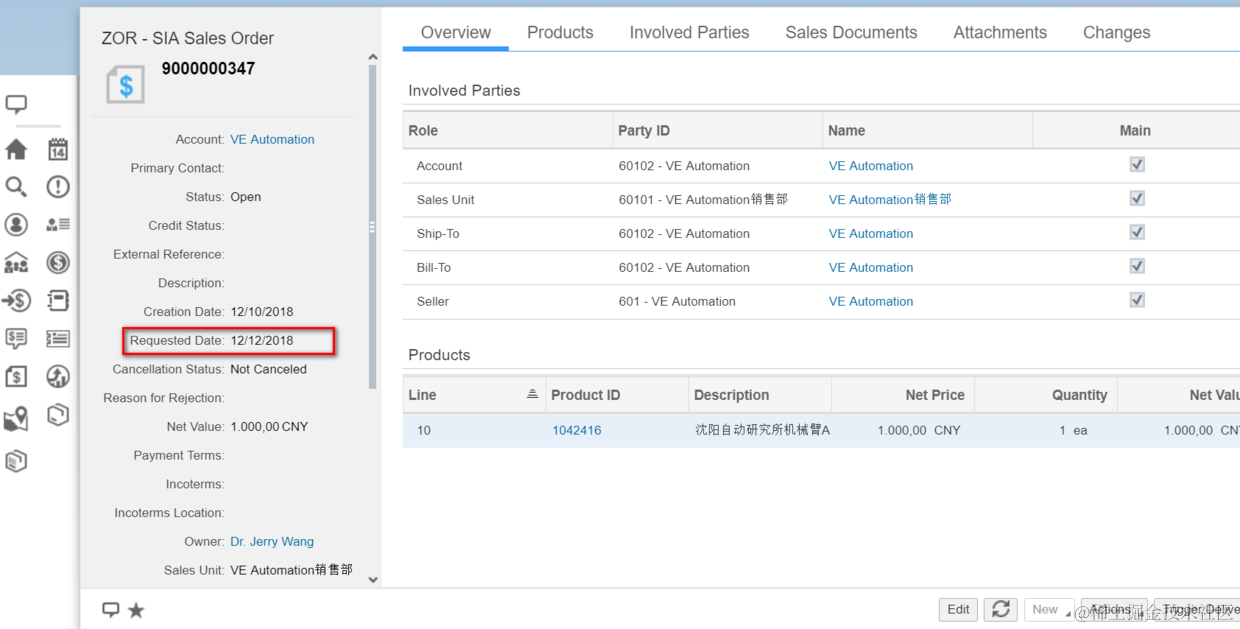Switch to the Sales Documents tab
The image size is (1240, 629).
point(851,32)
